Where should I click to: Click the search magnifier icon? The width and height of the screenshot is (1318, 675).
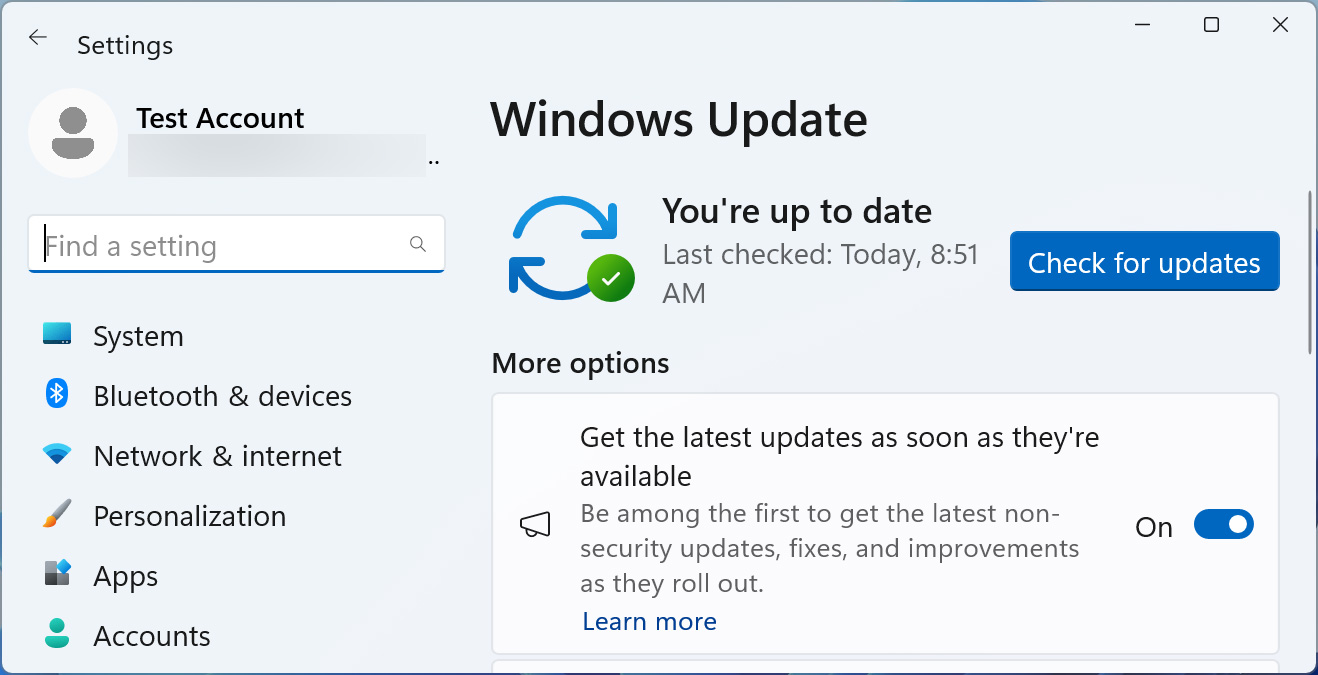[x=418, y=244]
